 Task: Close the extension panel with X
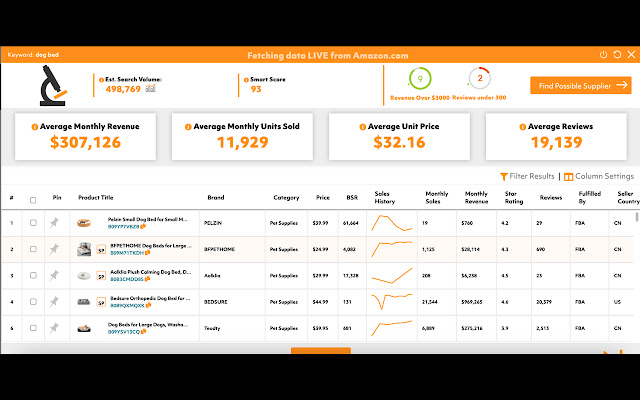tap(631, 55)
